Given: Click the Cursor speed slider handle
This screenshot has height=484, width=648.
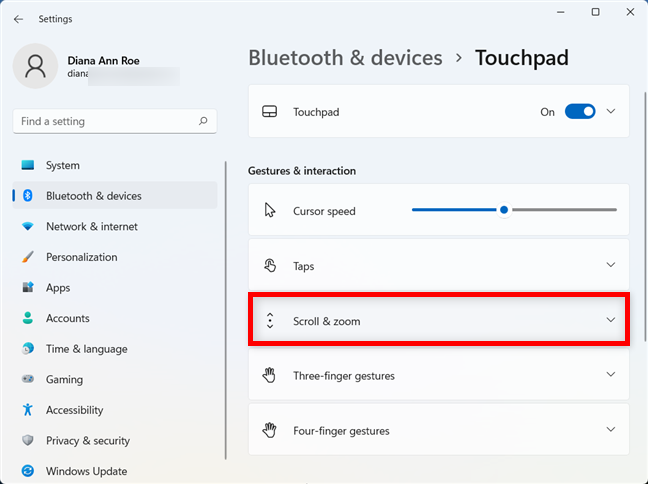Looking at the screenshot, I should 504,210.
